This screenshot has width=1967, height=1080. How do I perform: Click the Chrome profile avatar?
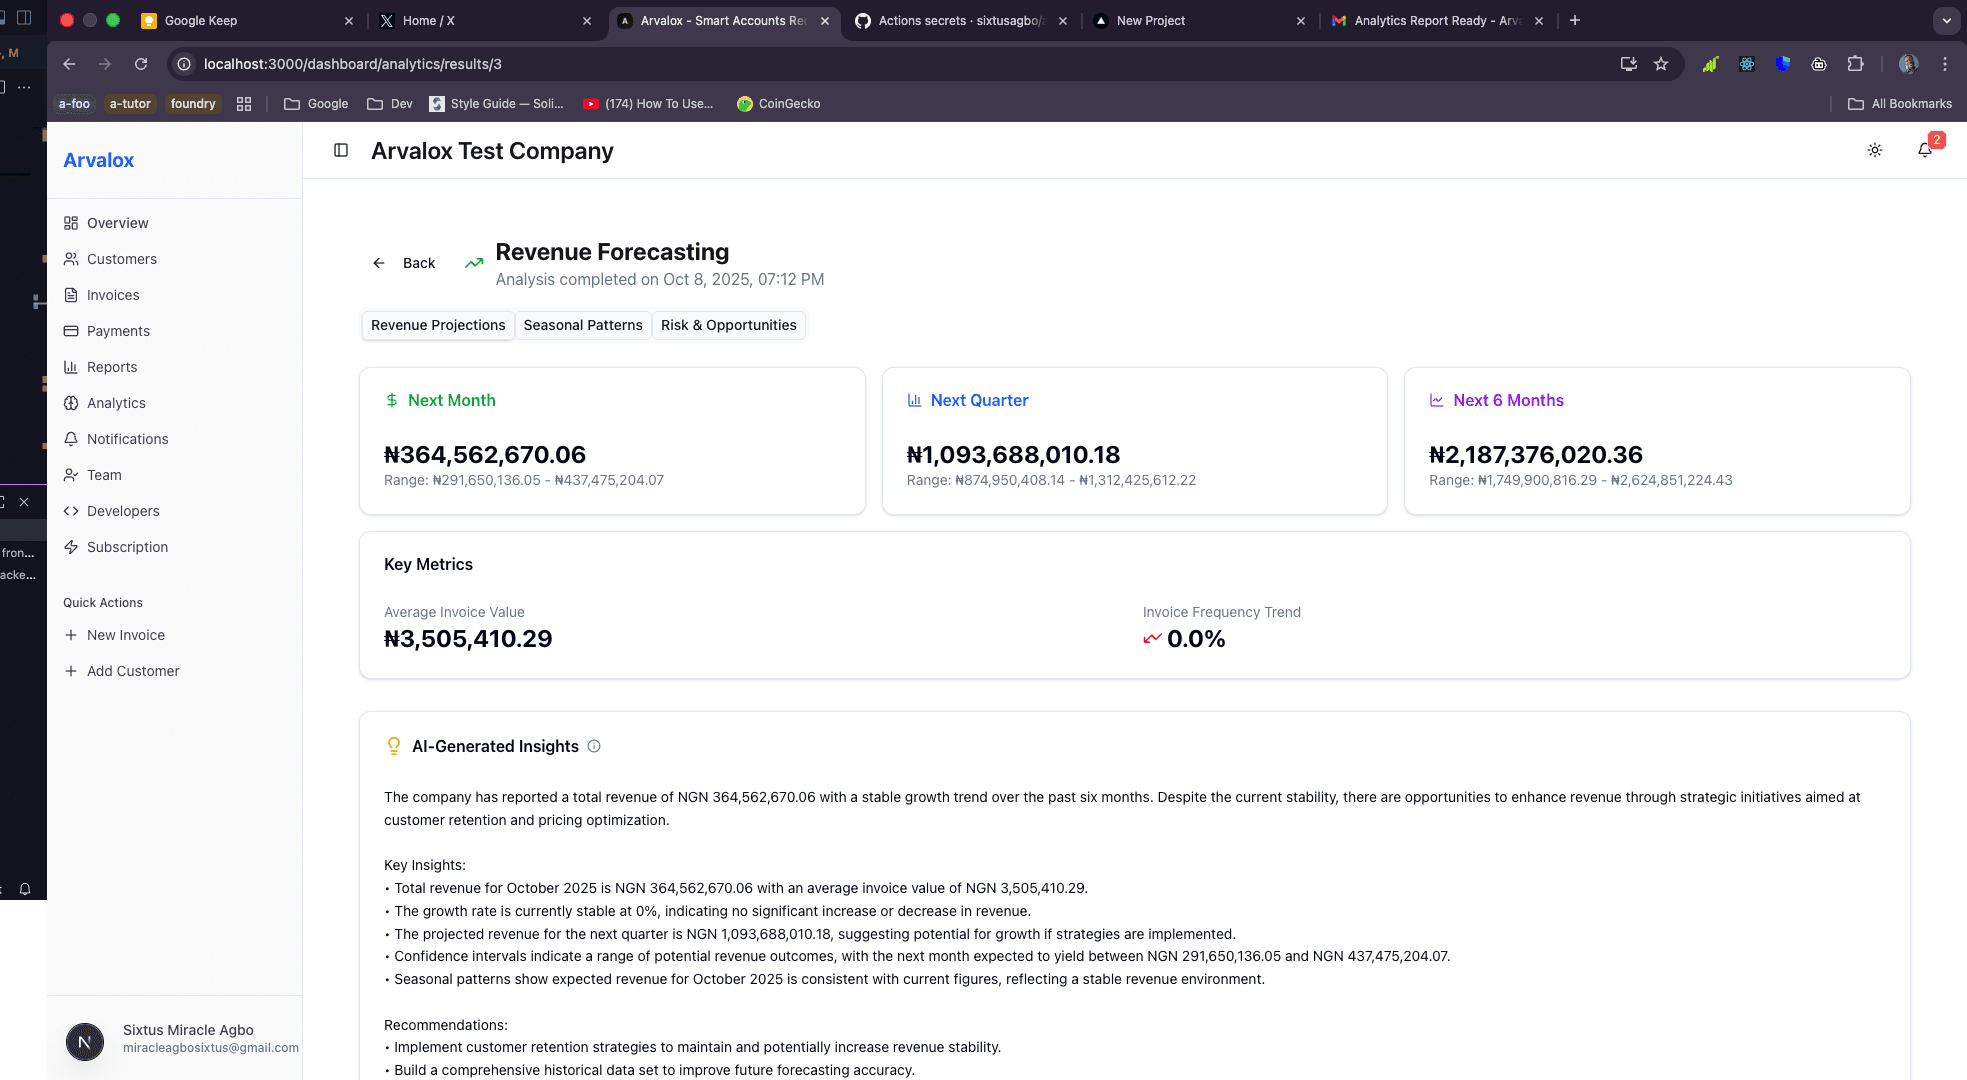pyautogui.click(x=1908, y=64)
